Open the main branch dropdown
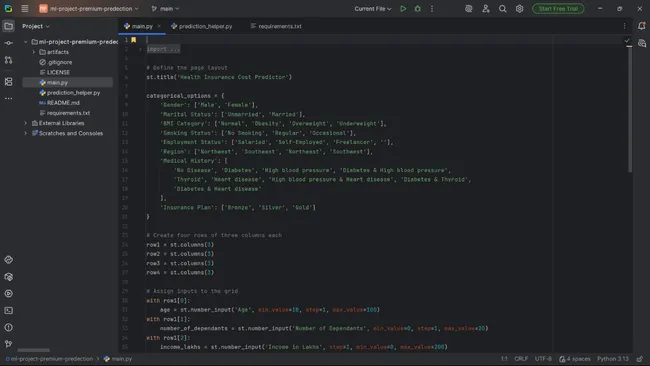Viewport: 650px width, 366px height. click(x=165, y=9)
